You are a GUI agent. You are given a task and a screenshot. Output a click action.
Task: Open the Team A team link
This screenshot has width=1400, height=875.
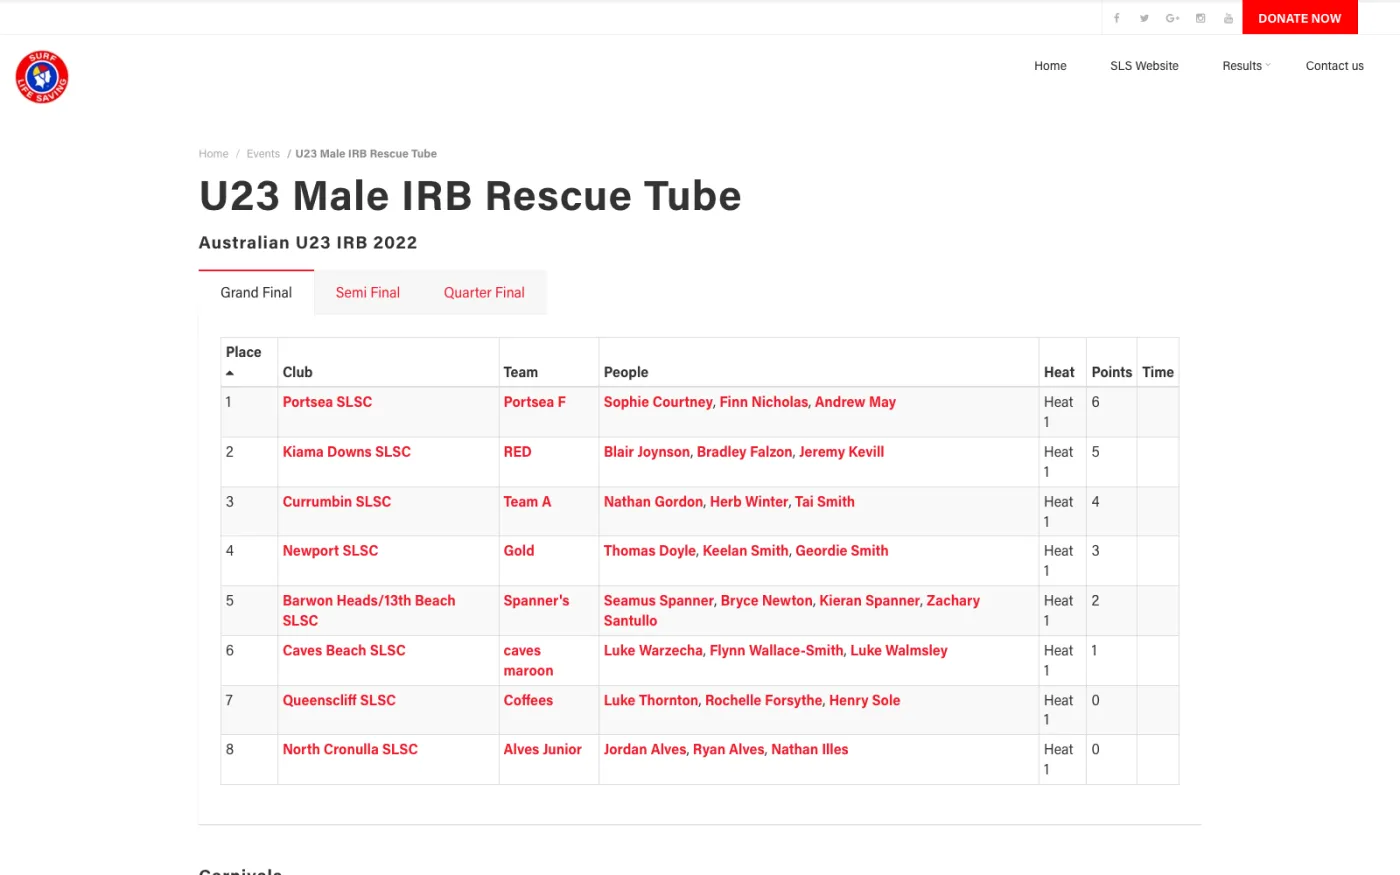(x=527, y=502)
